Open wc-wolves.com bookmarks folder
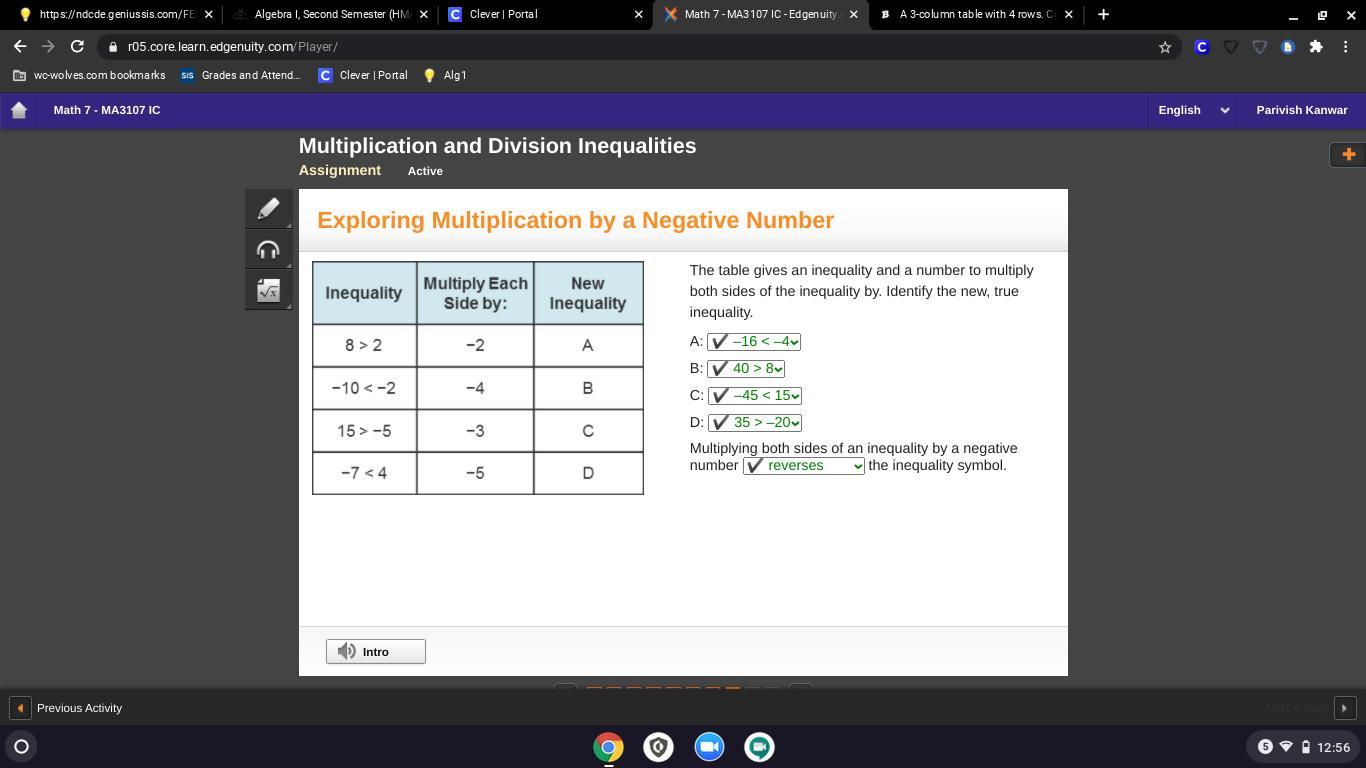The width and height of the screenshot is (1366, 768). coord(89,75)
